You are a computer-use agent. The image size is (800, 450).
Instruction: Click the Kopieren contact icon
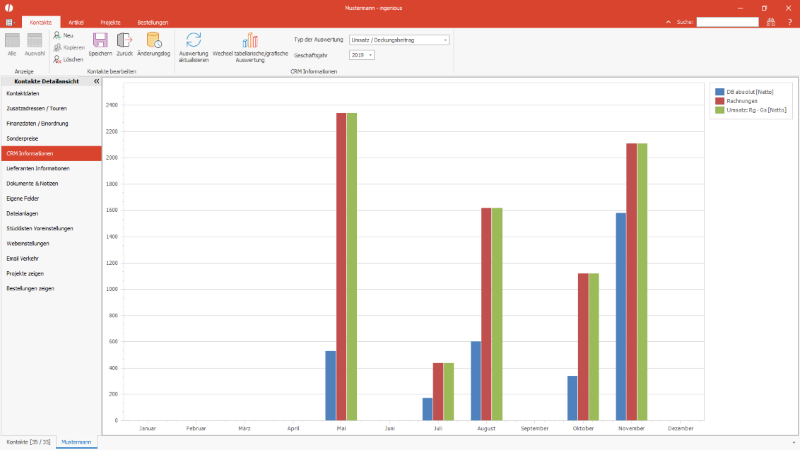pyautogui.click(x=58, y=47)
